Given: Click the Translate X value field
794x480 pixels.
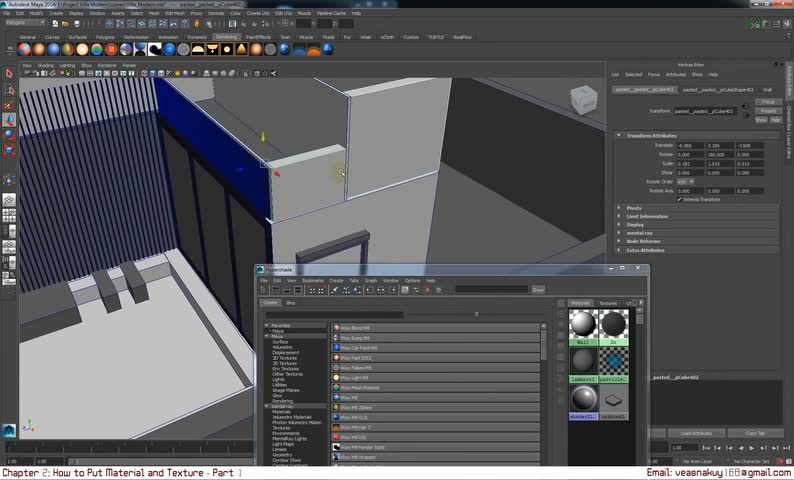Looking at the screenshot, I should coord(691,145).
